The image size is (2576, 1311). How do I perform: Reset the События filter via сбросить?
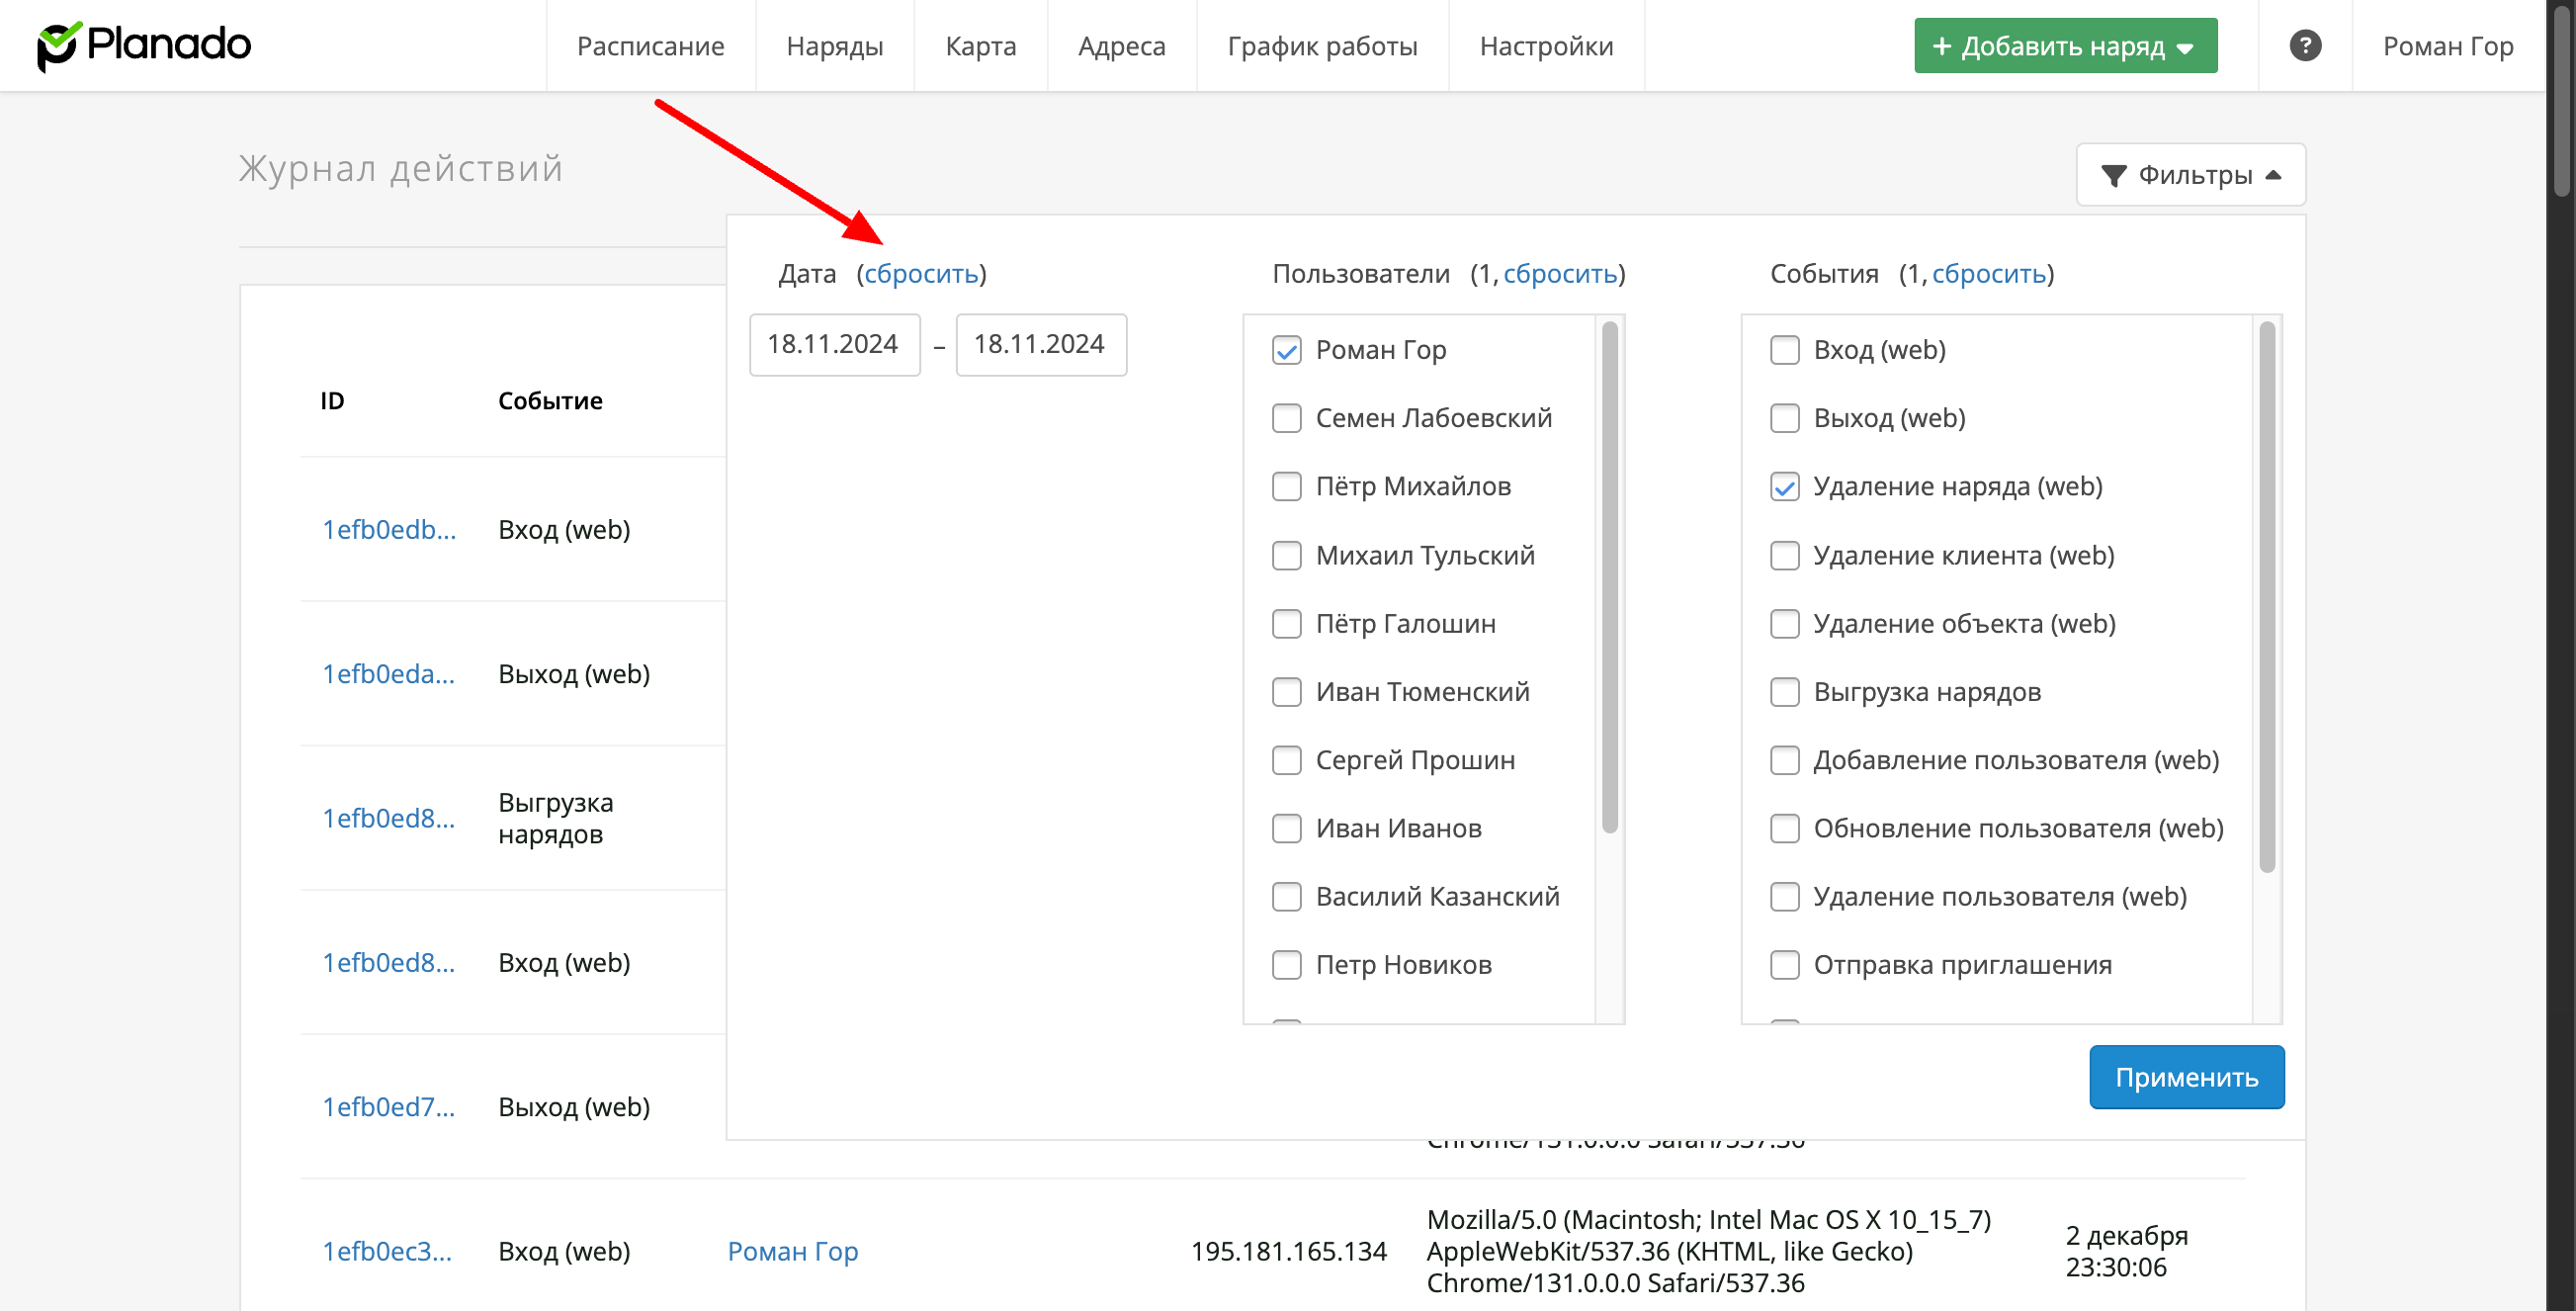click(x=1988, y=274)
